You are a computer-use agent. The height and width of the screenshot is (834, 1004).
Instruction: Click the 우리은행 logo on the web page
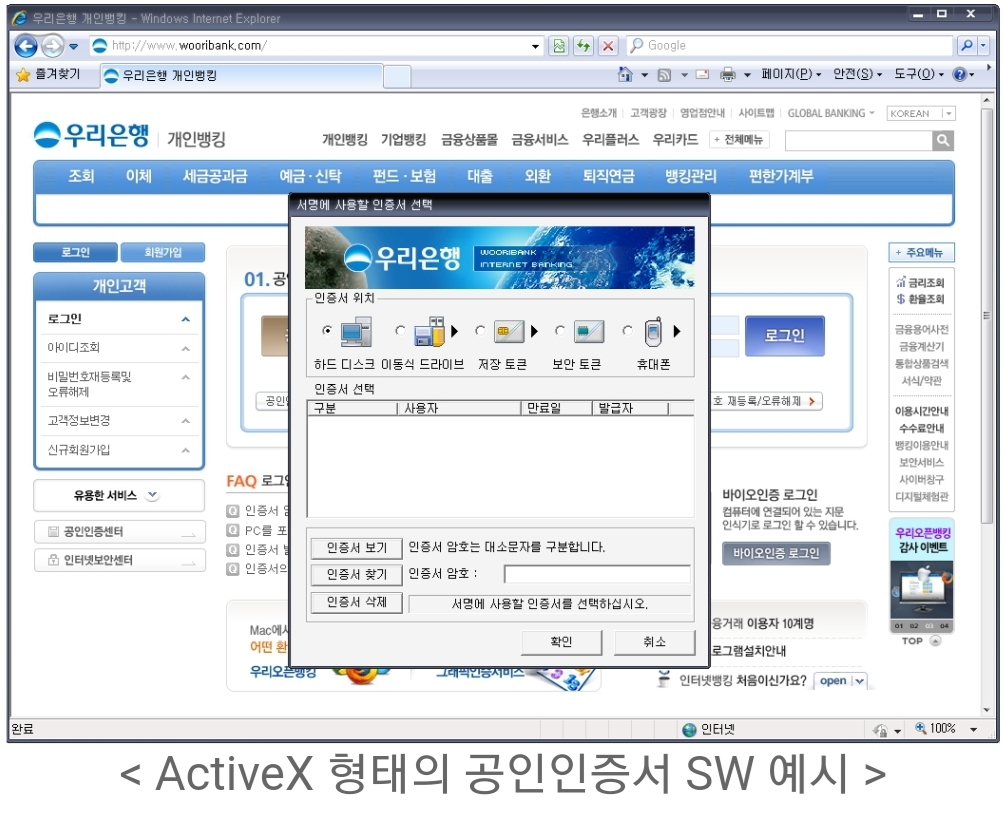pyautogui.click(x=92, y=135)
